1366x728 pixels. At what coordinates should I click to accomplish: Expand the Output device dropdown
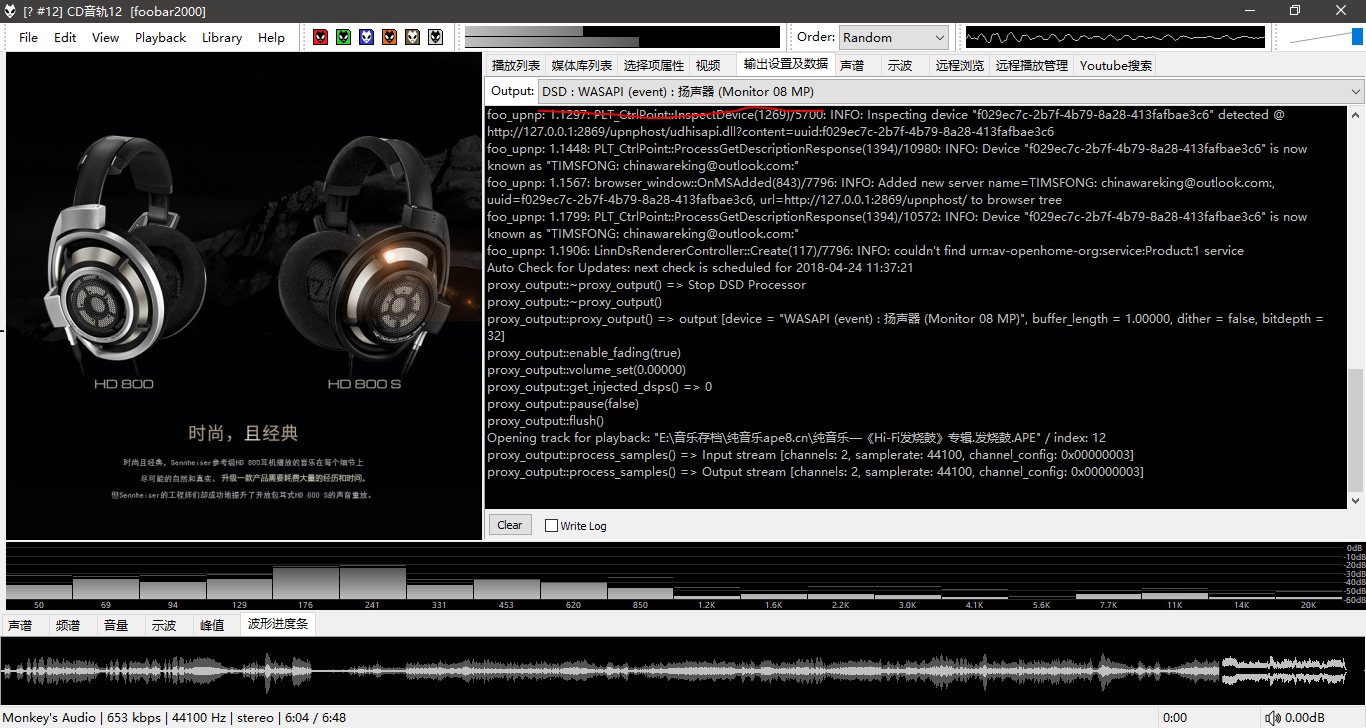point(950,92)
